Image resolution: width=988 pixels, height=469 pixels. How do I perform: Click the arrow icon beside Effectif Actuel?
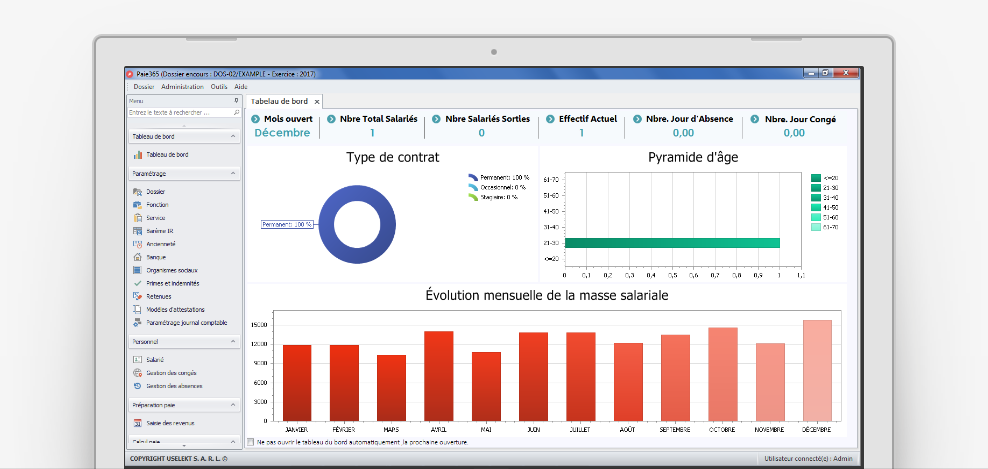click(x=550, y=119)
